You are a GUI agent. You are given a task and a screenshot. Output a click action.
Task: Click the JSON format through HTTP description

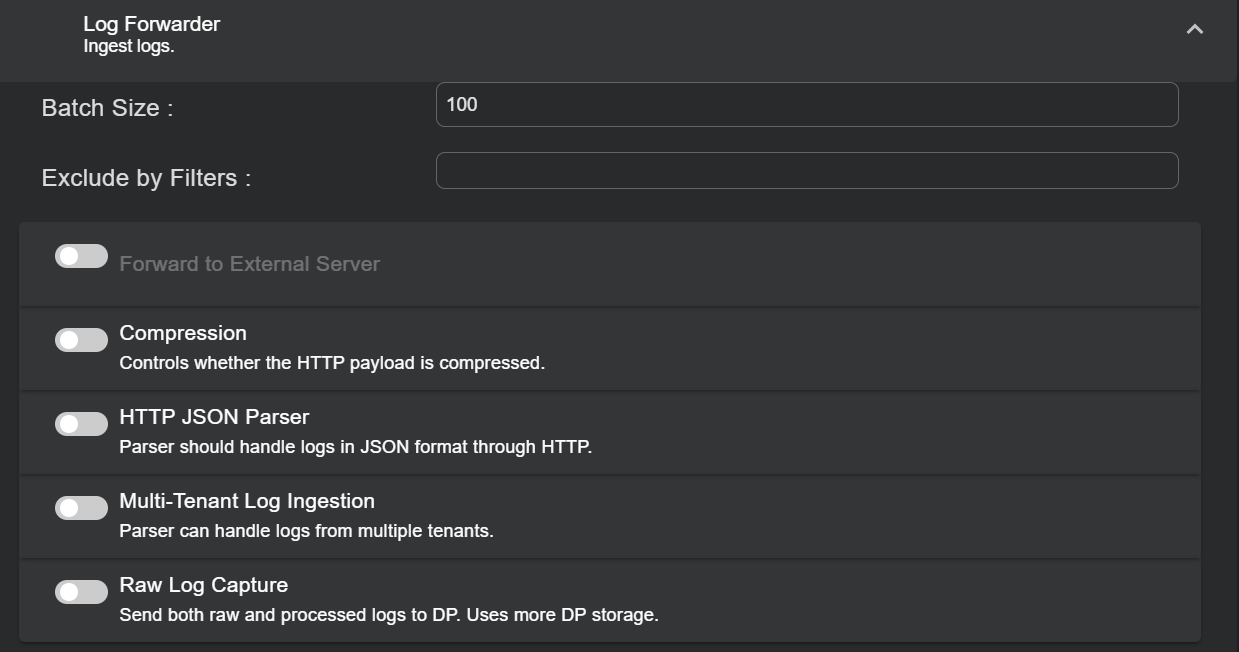[355, 447]
